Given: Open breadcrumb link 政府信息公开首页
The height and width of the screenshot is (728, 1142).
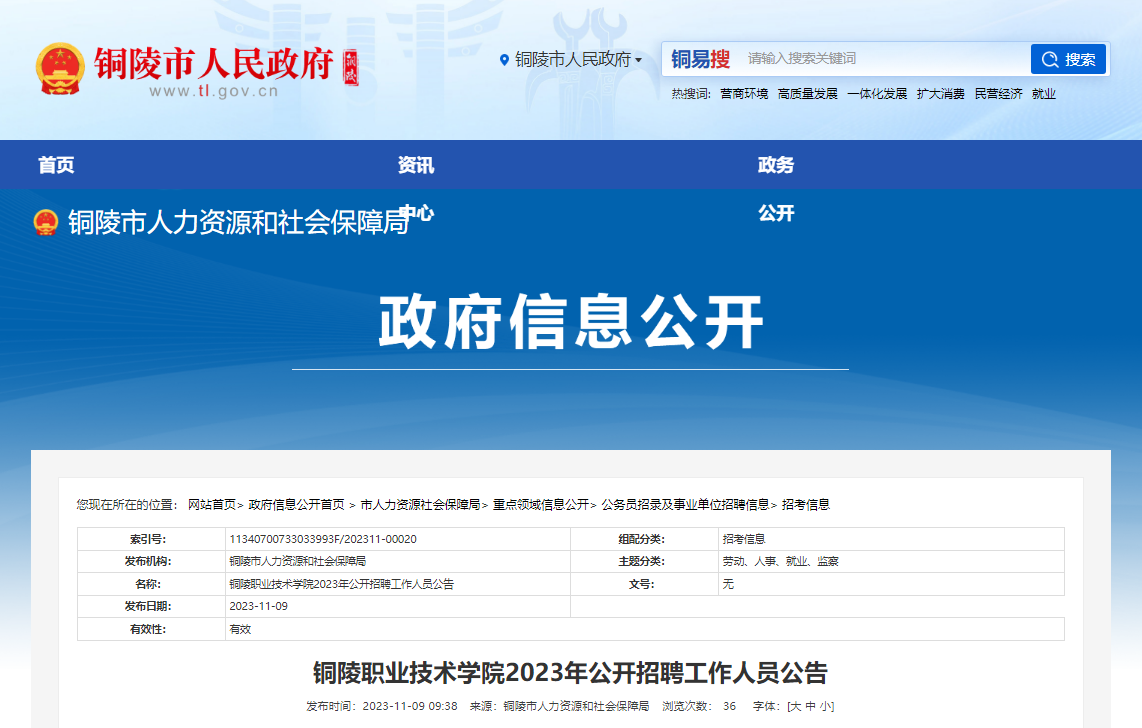Looking at the screenshot, I should point(296,505).
